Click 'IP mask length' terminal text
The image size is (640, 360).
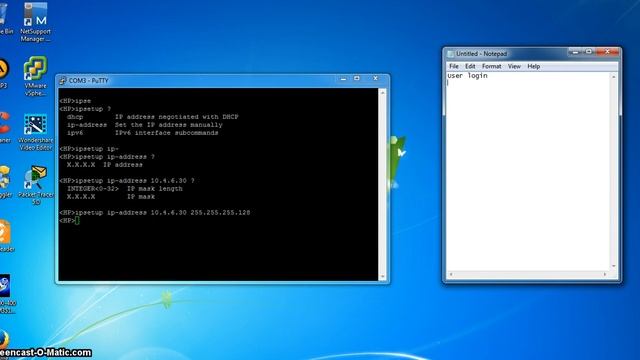tap(155, 189)
